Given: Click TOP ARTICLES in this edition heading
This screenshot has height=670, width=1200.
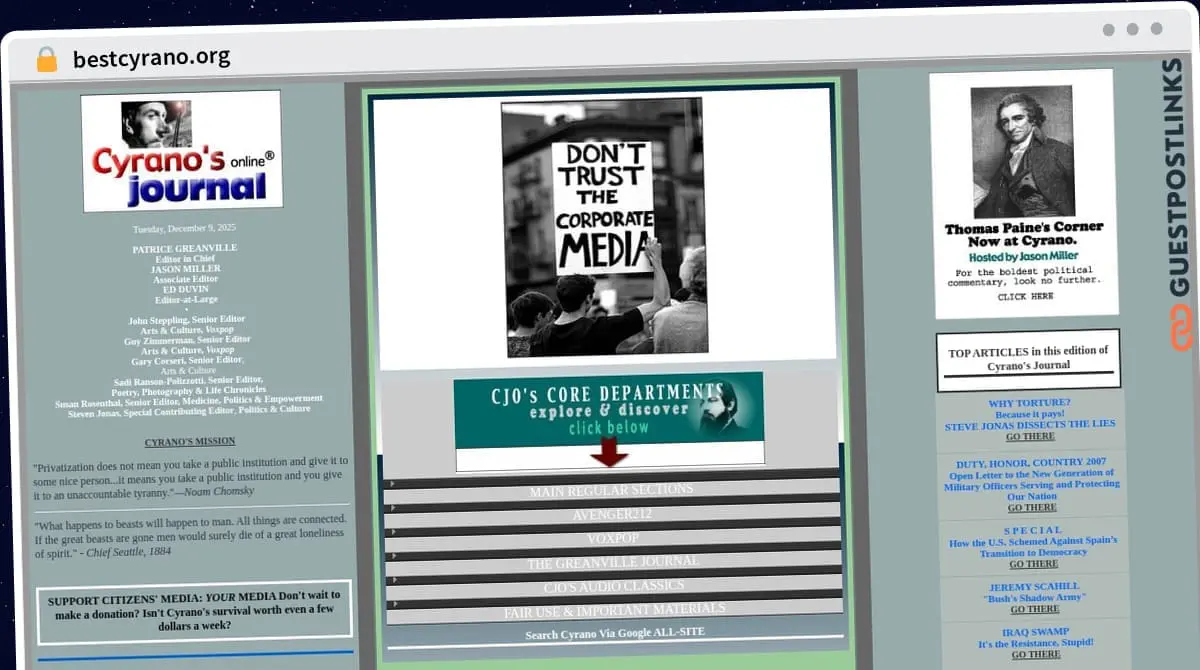Looking at the screenshot, I should (x=1028, y=358).
